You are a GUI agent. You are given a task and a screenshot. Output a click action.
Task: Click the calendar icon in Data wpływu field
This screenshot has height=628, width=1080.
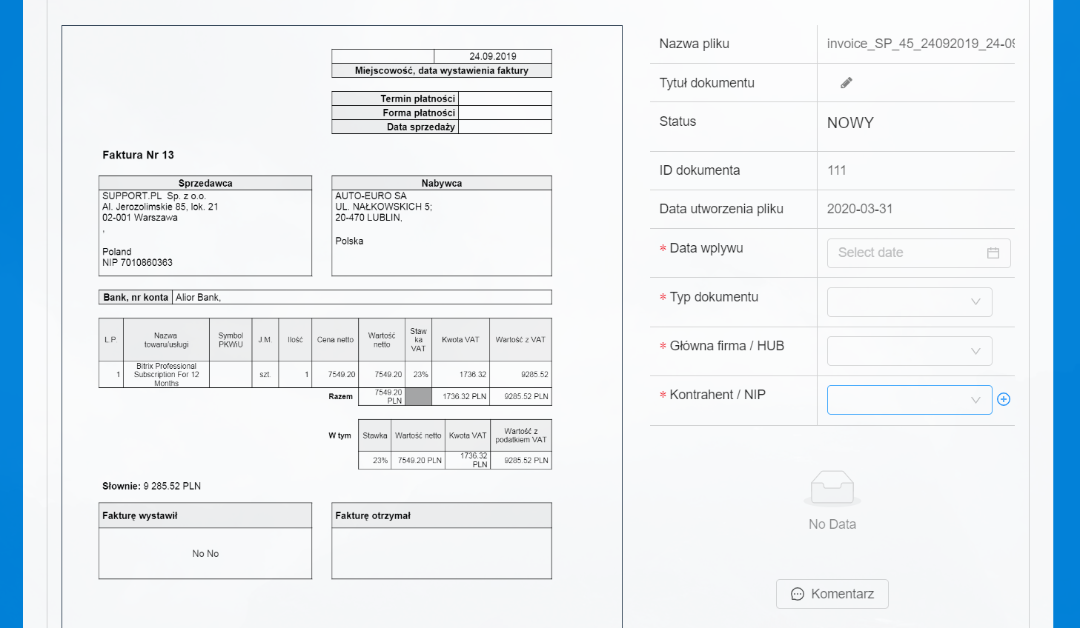point(993,253)
